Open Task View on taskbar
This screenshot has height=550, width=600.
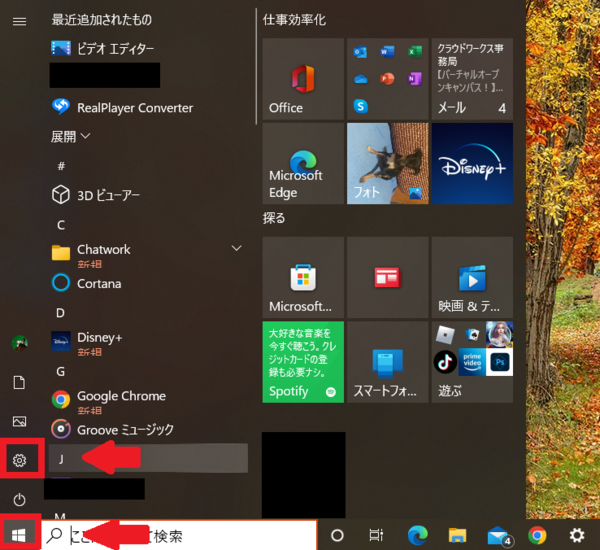point(376,535)
